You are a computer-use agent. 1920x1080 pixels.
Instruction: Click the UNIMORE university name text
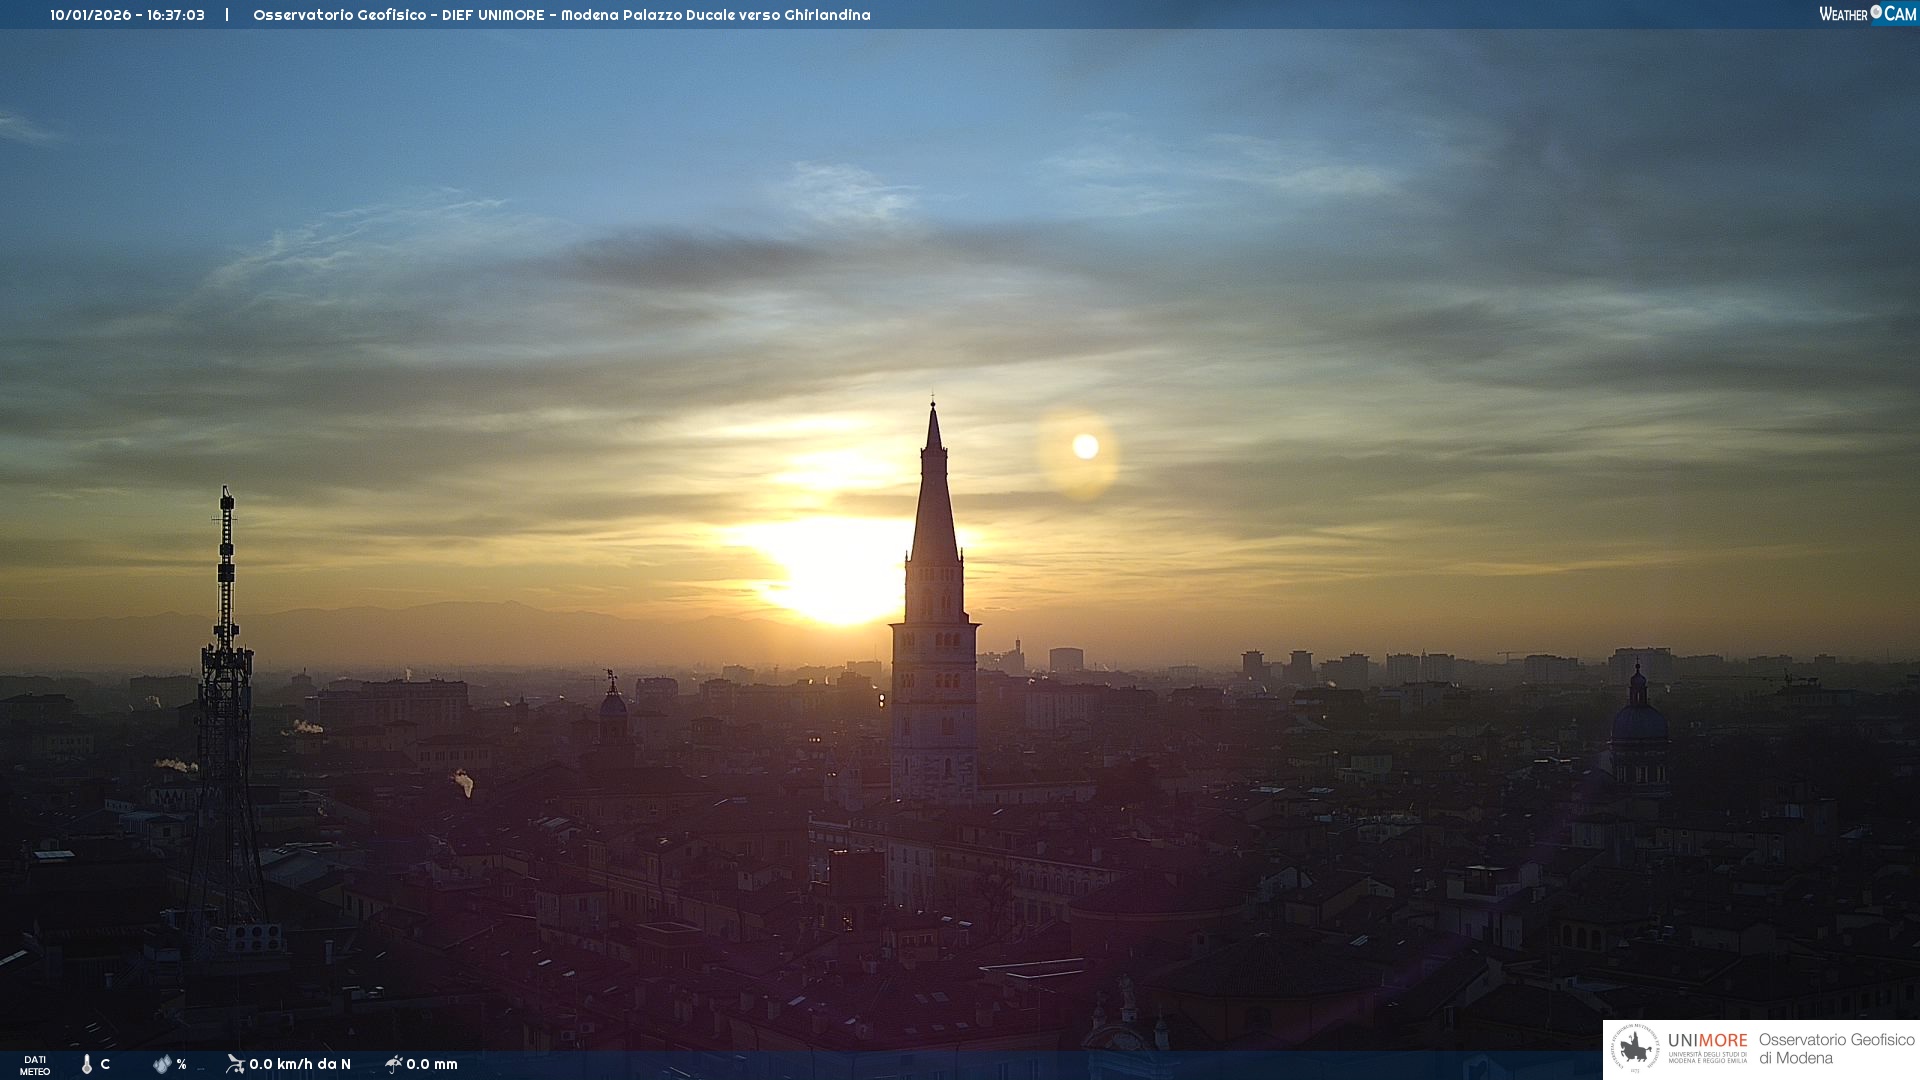coord(1707,1041)
